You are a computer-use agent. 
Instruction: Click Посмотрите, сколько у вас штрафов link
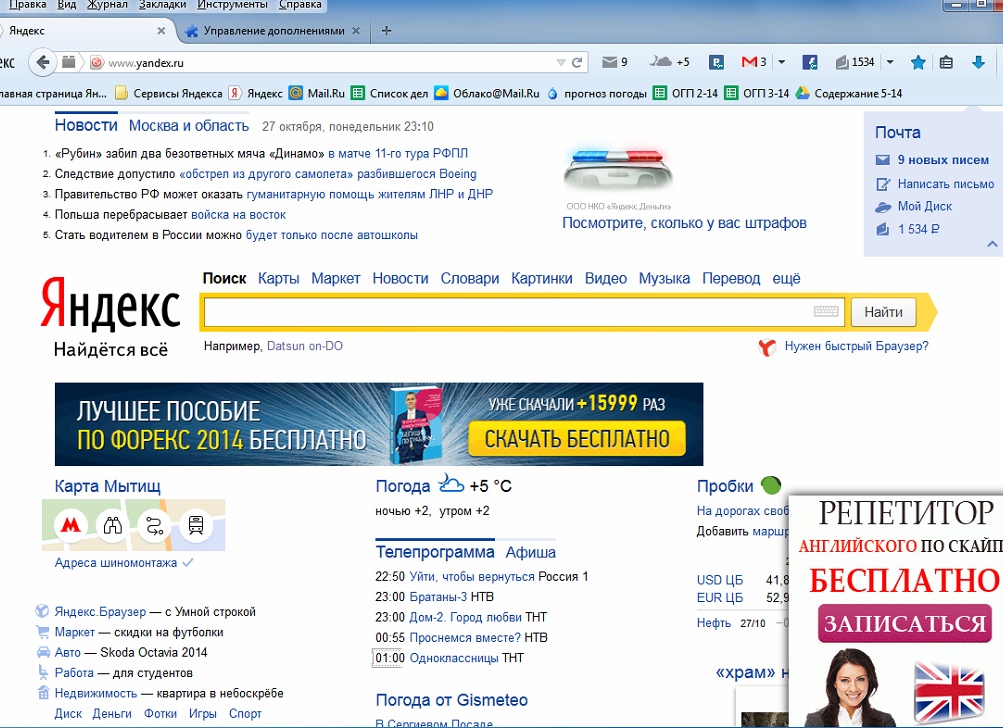pyautogui.click(x=684, y=223)
